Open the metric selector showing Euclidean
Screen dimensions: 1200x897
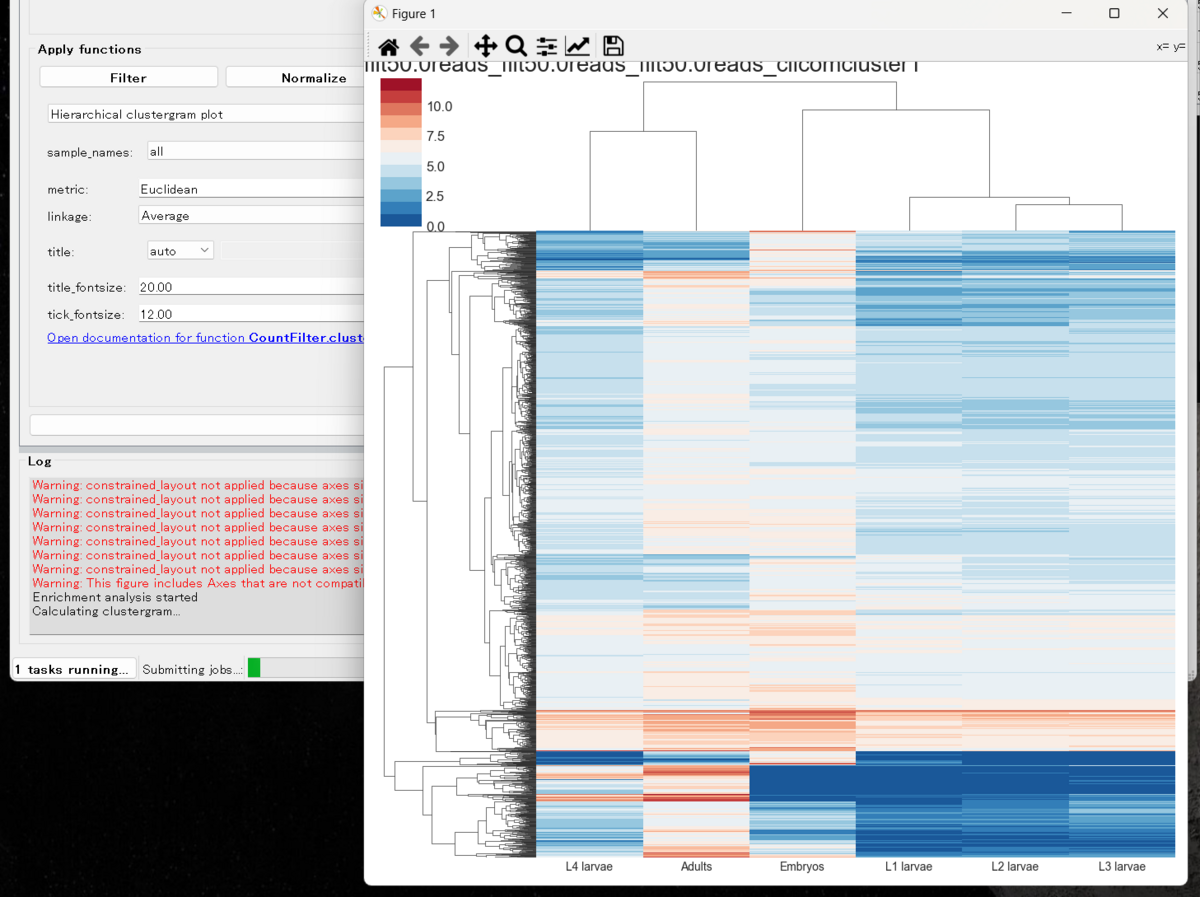(x=250, y=189)
